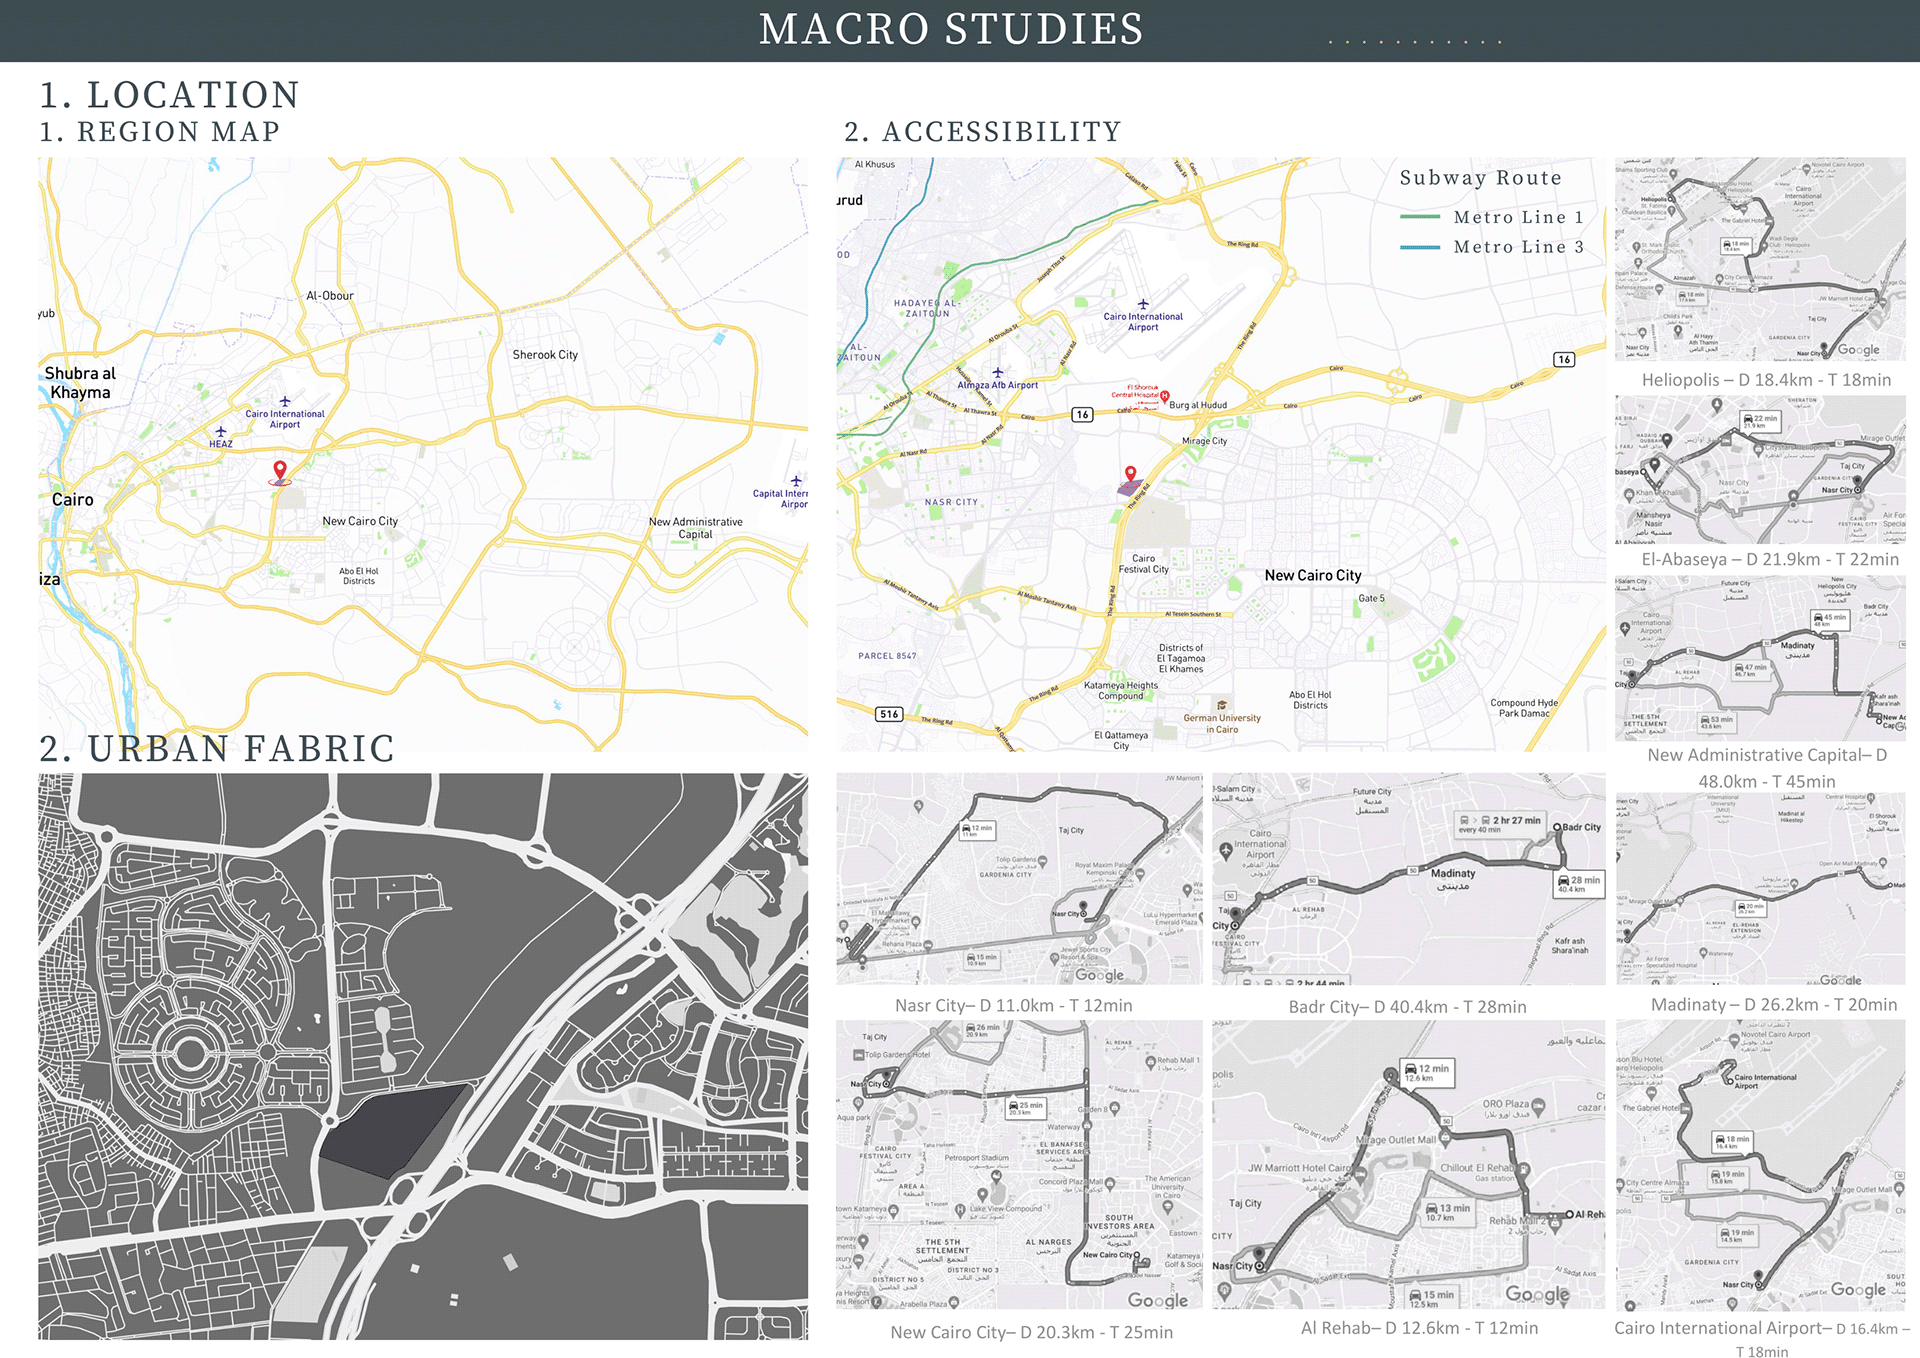The width and height of the screenshot is (1920, 1358).
Task: Click the 'Metro Line 1' legend label
Action: tap(1519, 217)
